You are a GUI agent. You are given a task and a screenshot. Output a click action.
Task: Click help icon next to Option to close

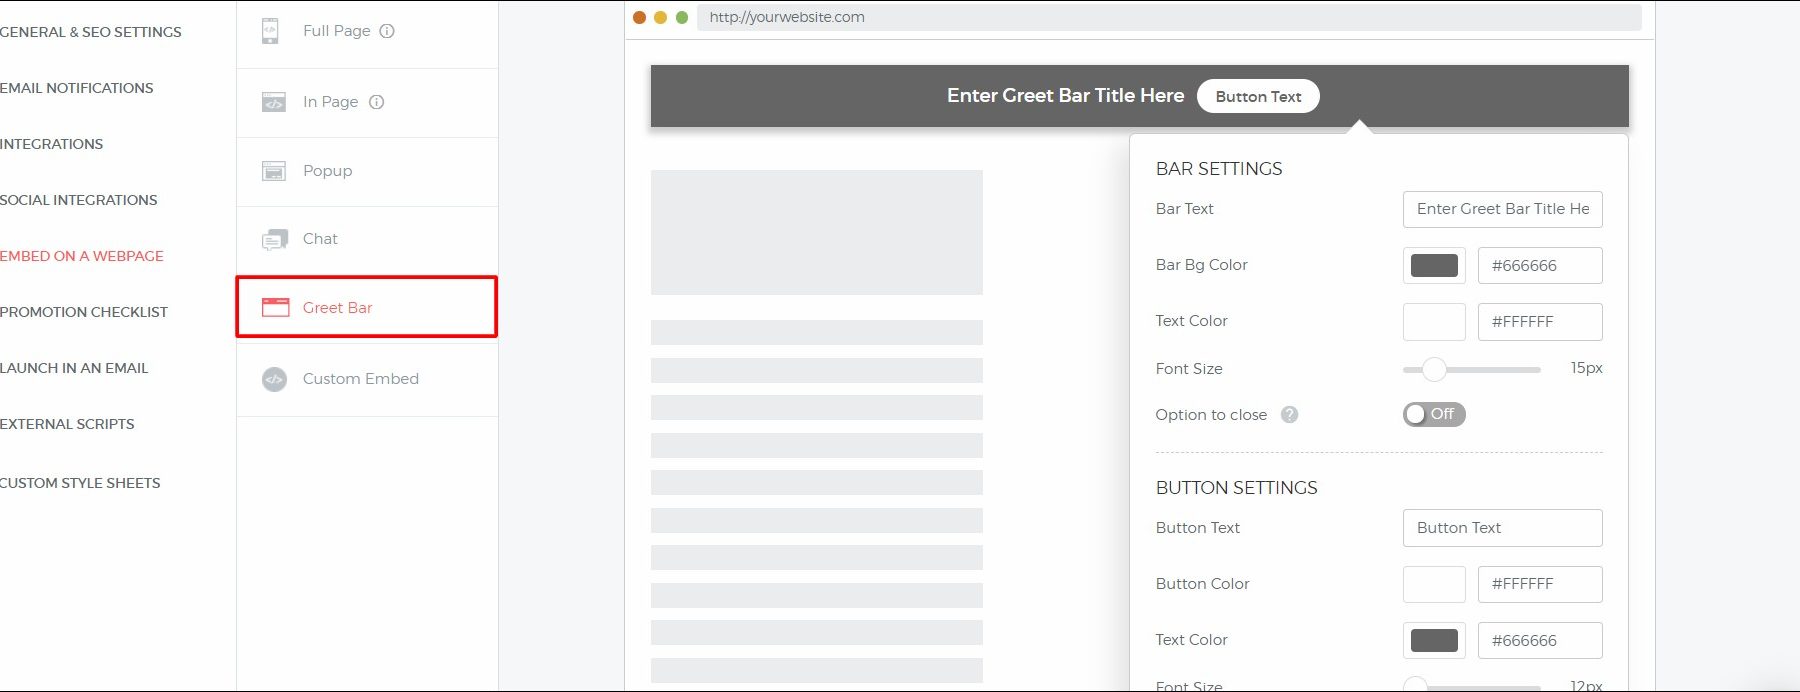[1289, 415]
